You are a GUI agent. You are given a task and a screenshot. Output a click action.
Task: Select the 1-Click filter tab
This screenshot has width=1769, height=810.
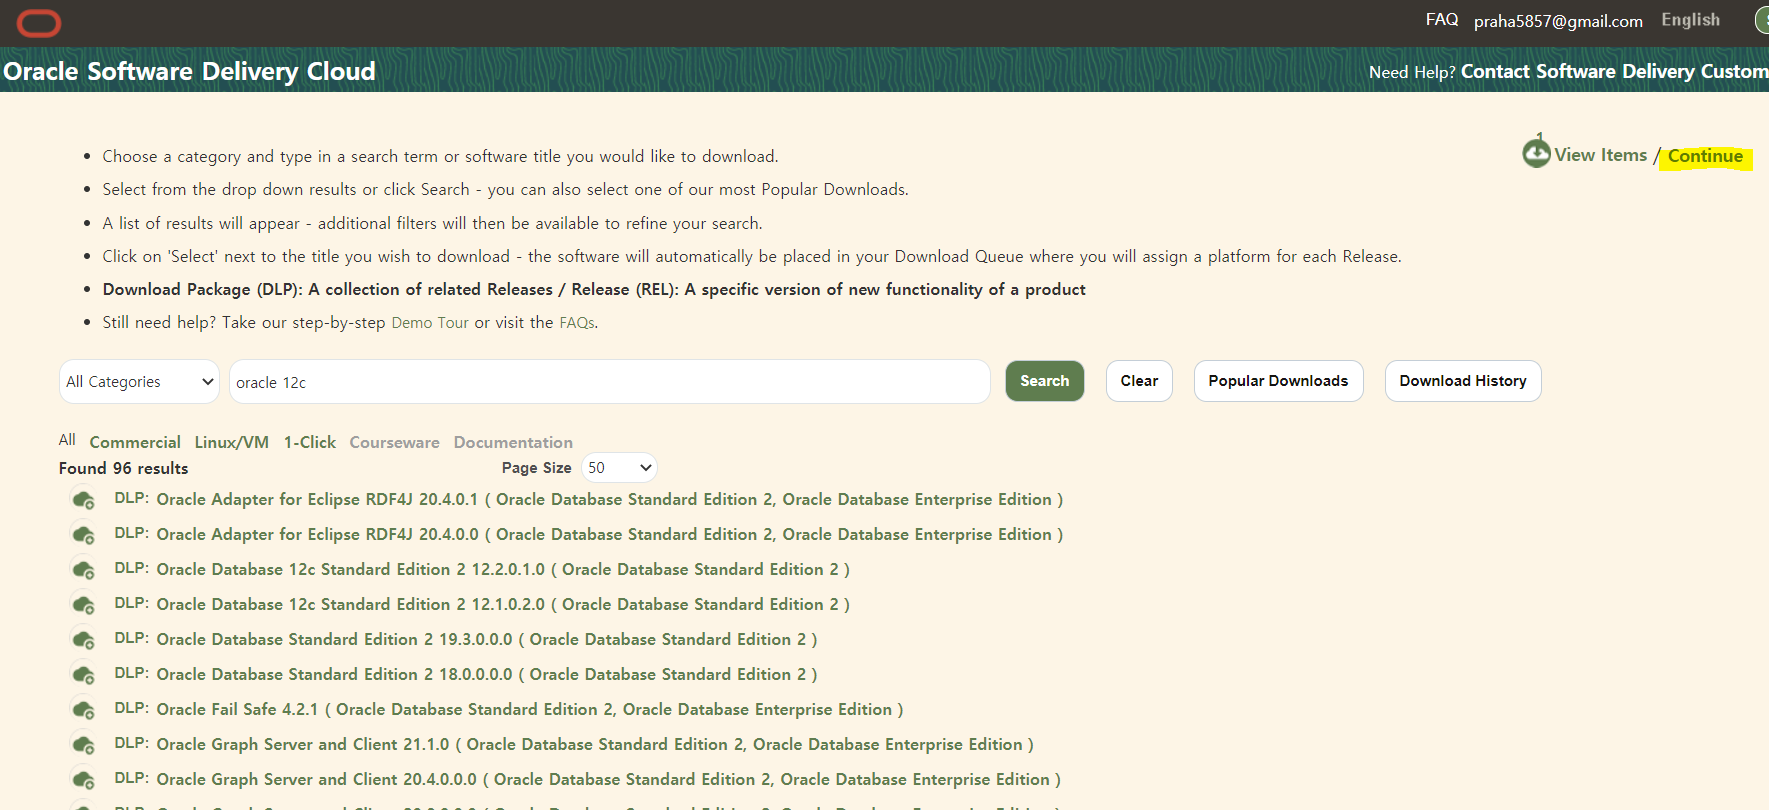pos(310,442)
